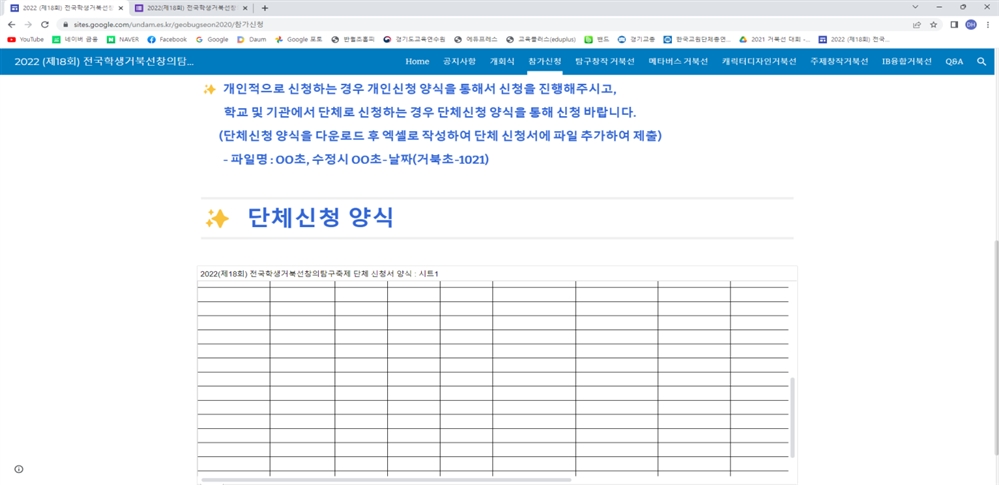This screenshot has height=485, width=999.
Task: Search the site with the magnifier icon
Action: (981, 61)
